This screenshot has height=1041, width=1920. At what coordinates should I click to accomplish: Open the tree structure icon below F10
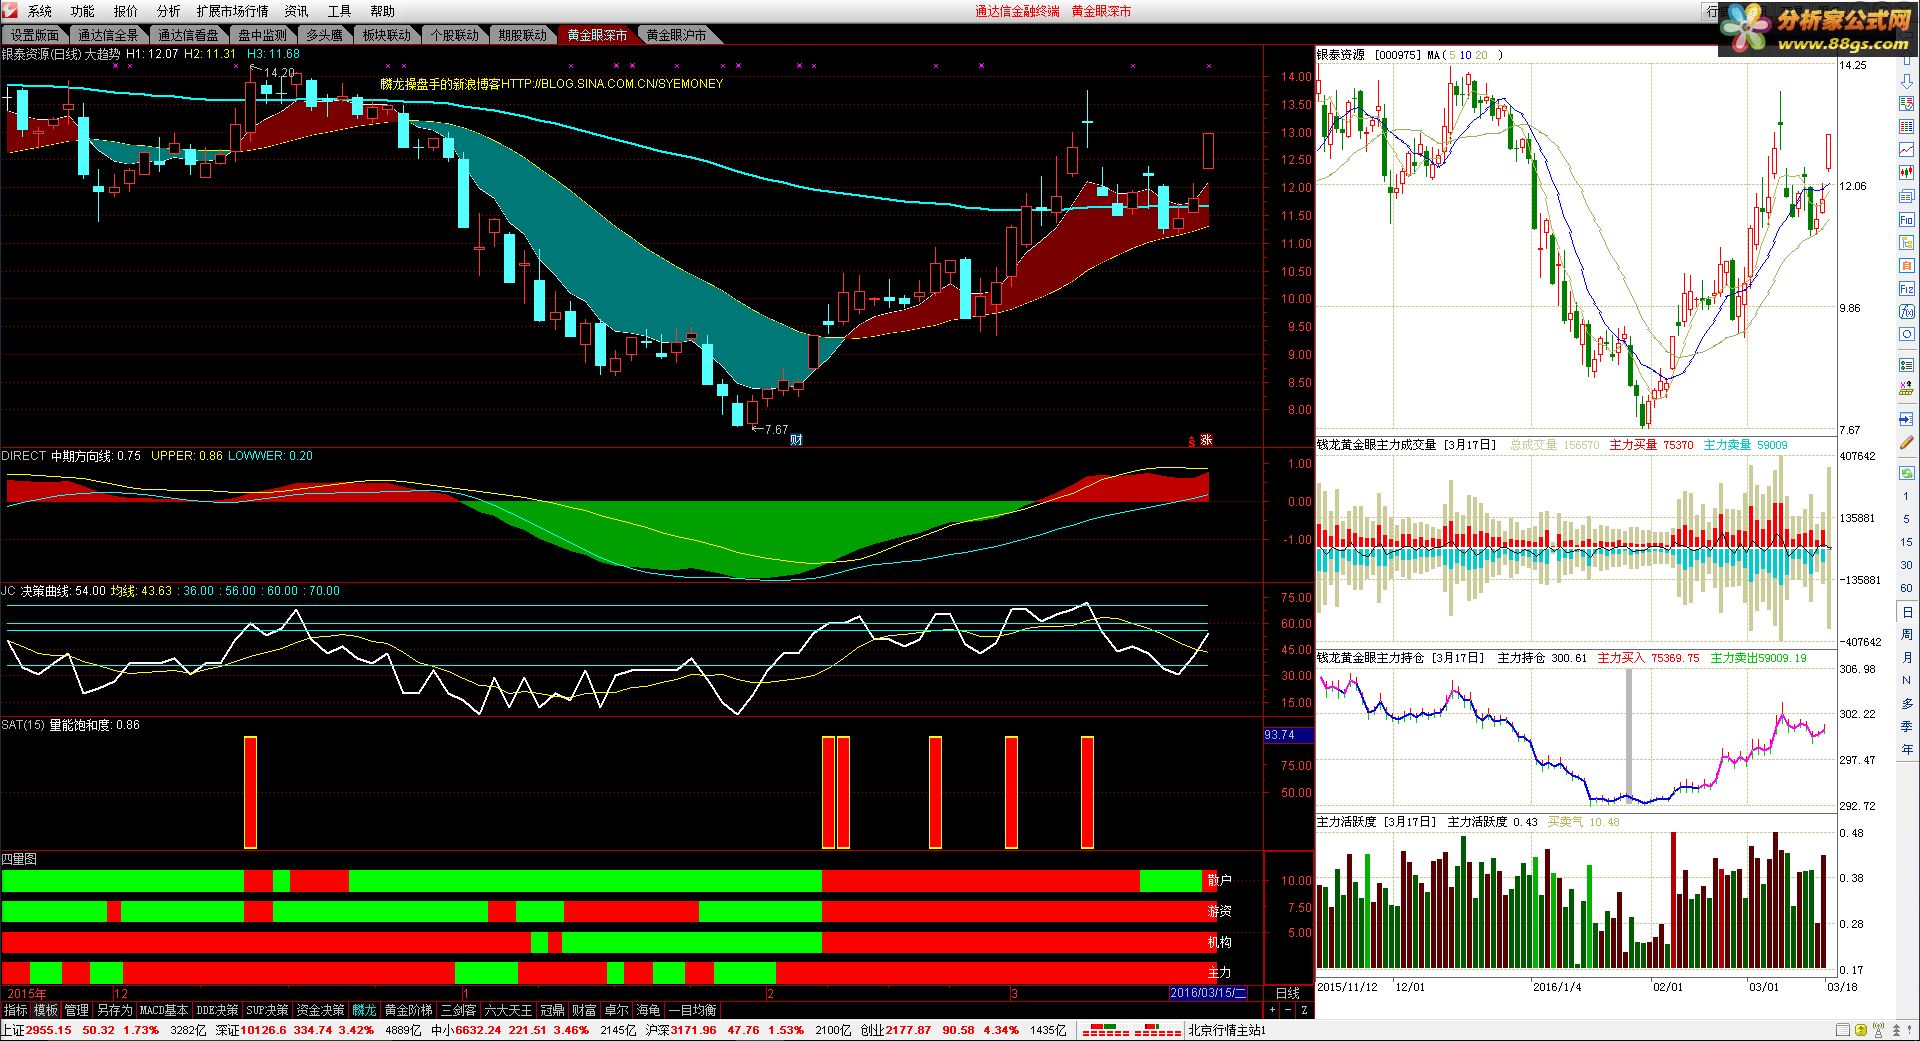[1906, 243]
